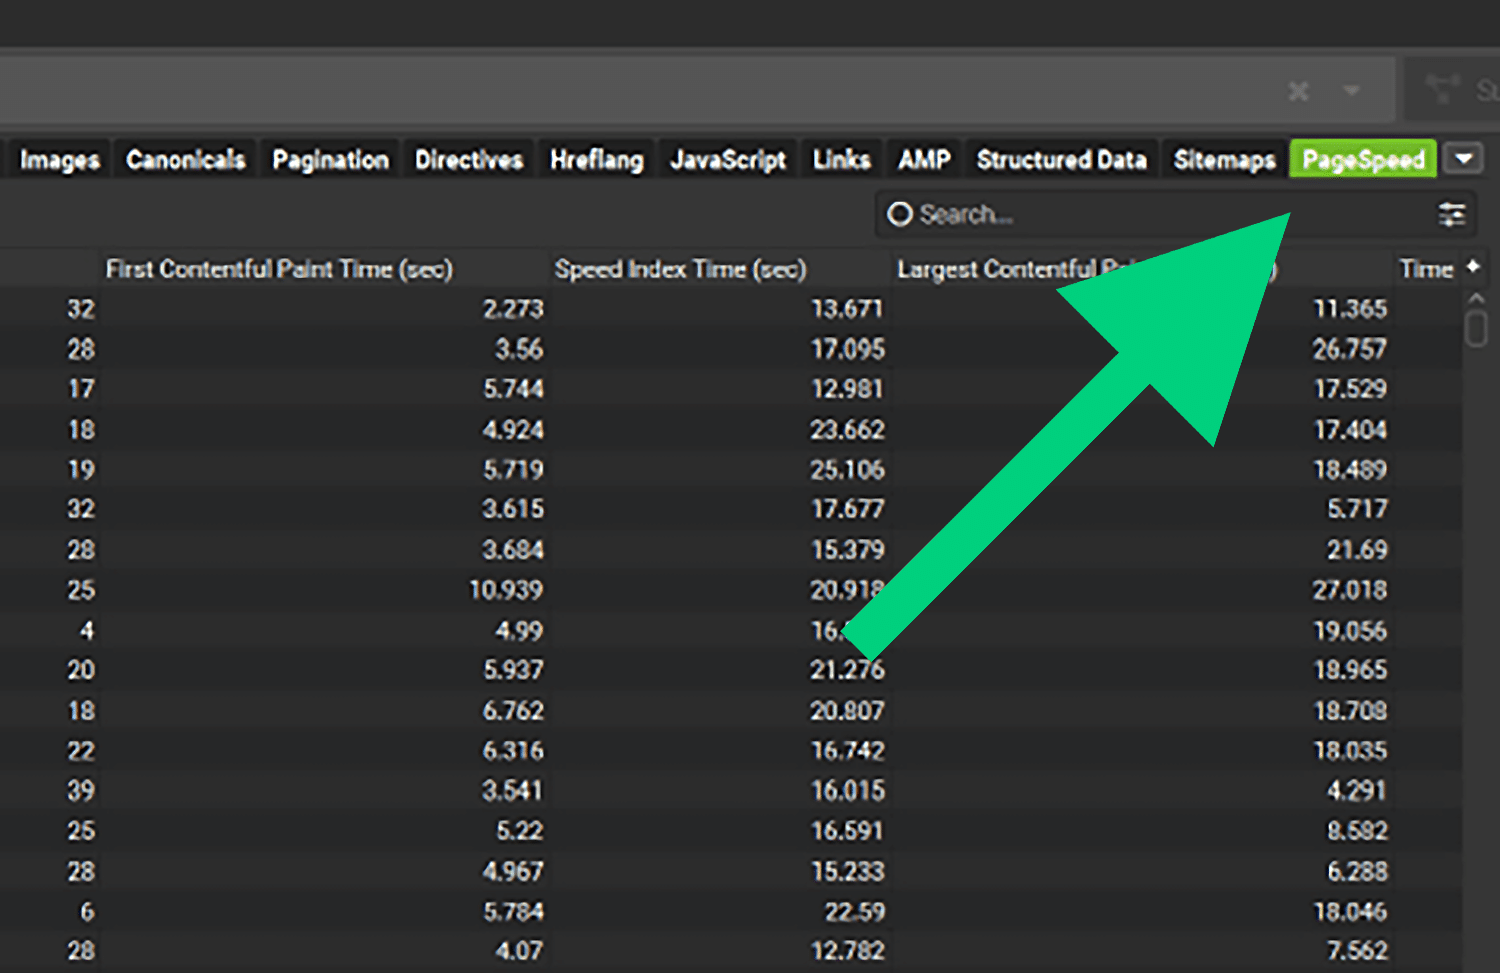Select the First Contentful Paint value 3.56

tap(519, 349)
